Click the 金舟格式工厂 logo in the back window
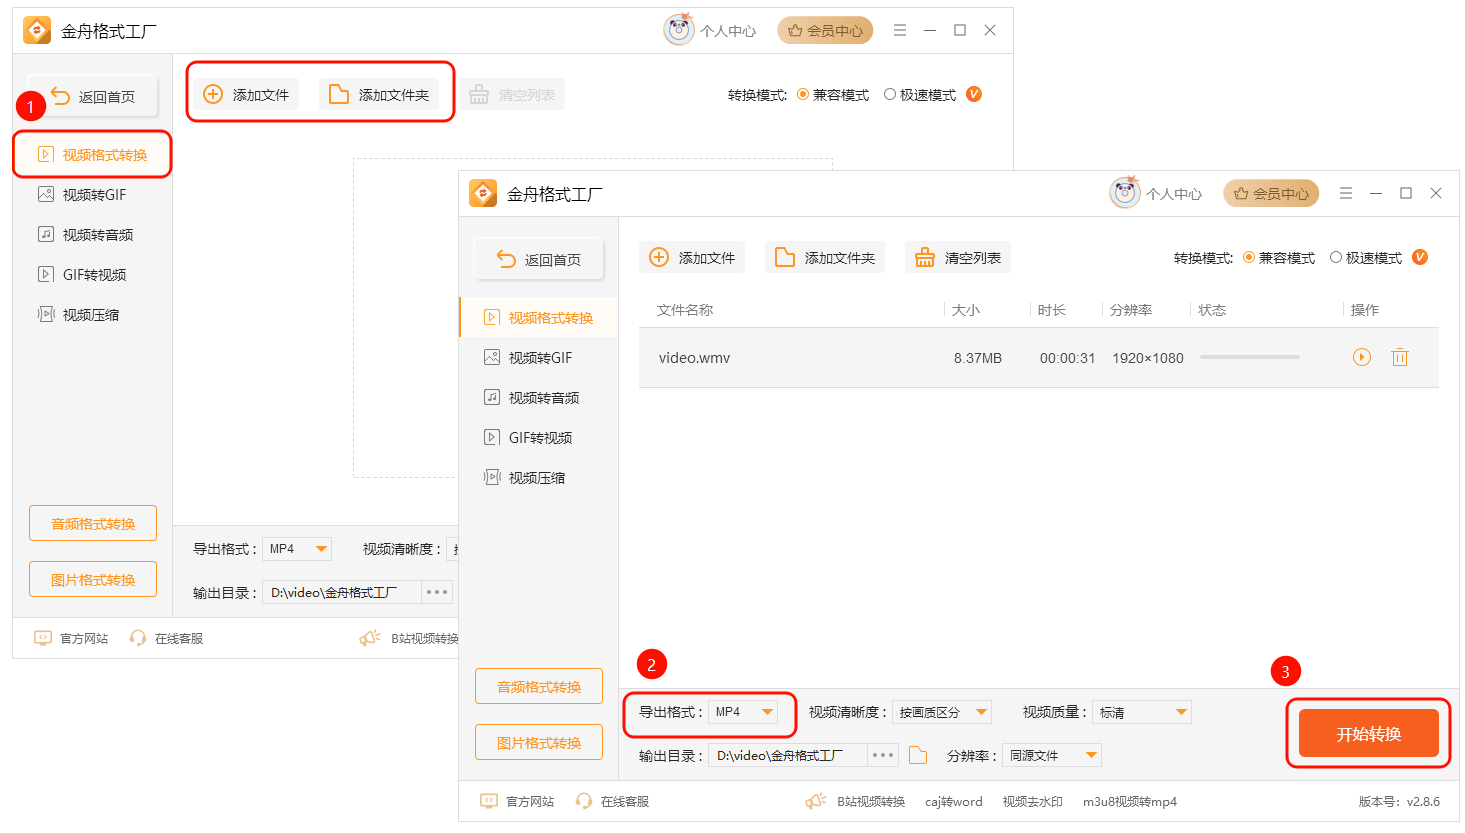This screenshot has width=1465, height=833. pyautogui.click(x=37, y=30)
